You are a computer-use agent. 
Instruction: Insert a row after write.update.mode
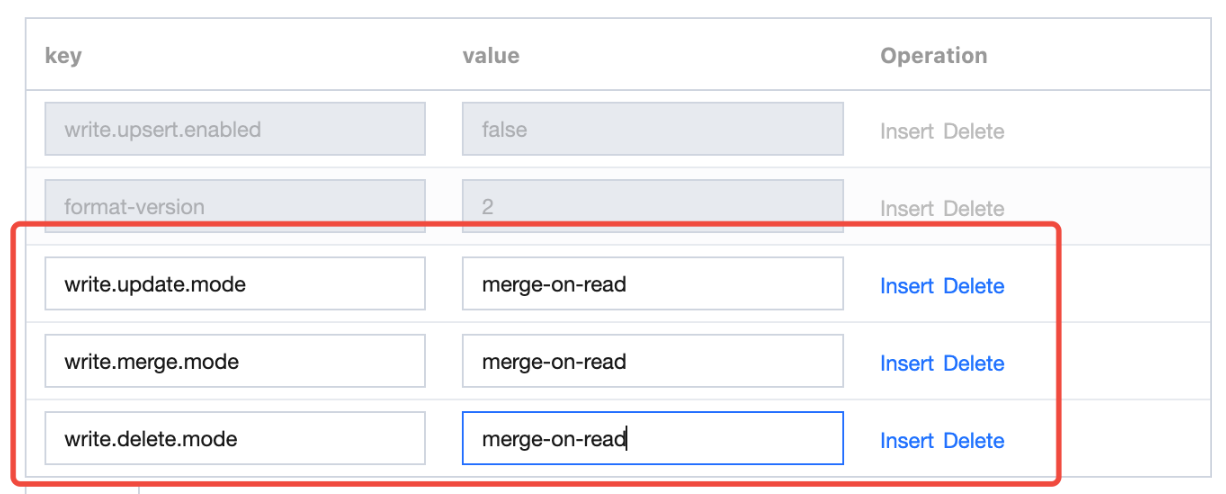coord(907,286)
